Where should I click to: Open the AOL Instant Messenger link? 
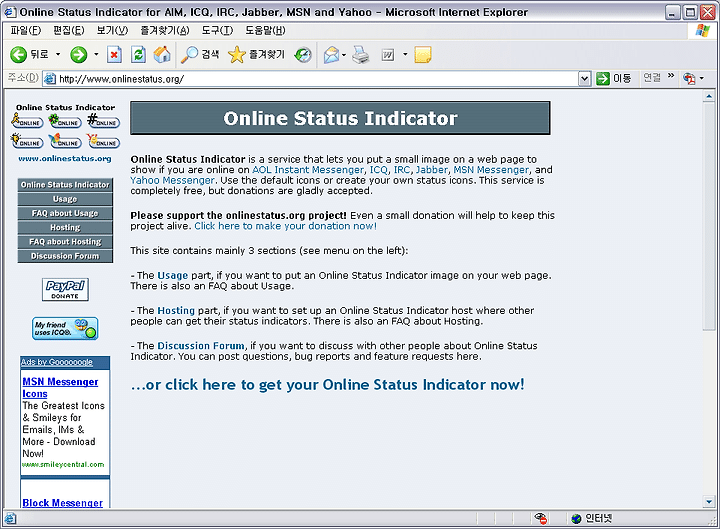coord(308,170)
